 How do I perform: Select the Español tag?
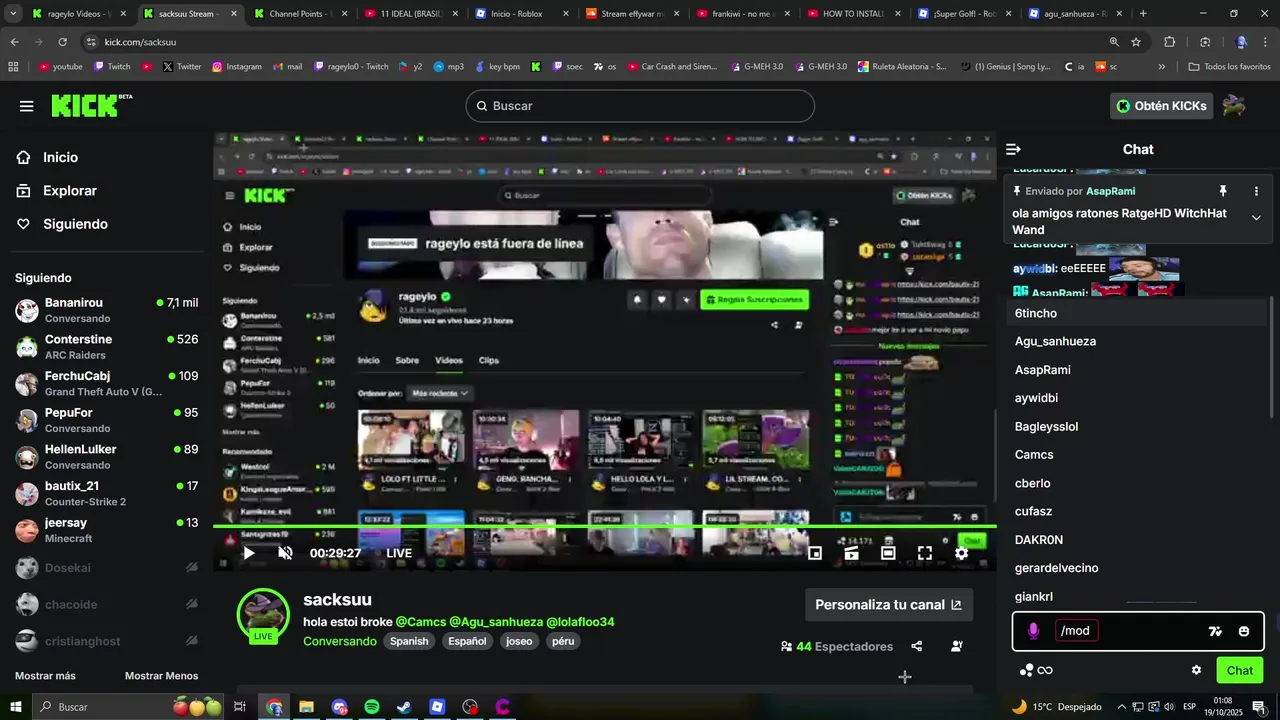coord(467,641)
